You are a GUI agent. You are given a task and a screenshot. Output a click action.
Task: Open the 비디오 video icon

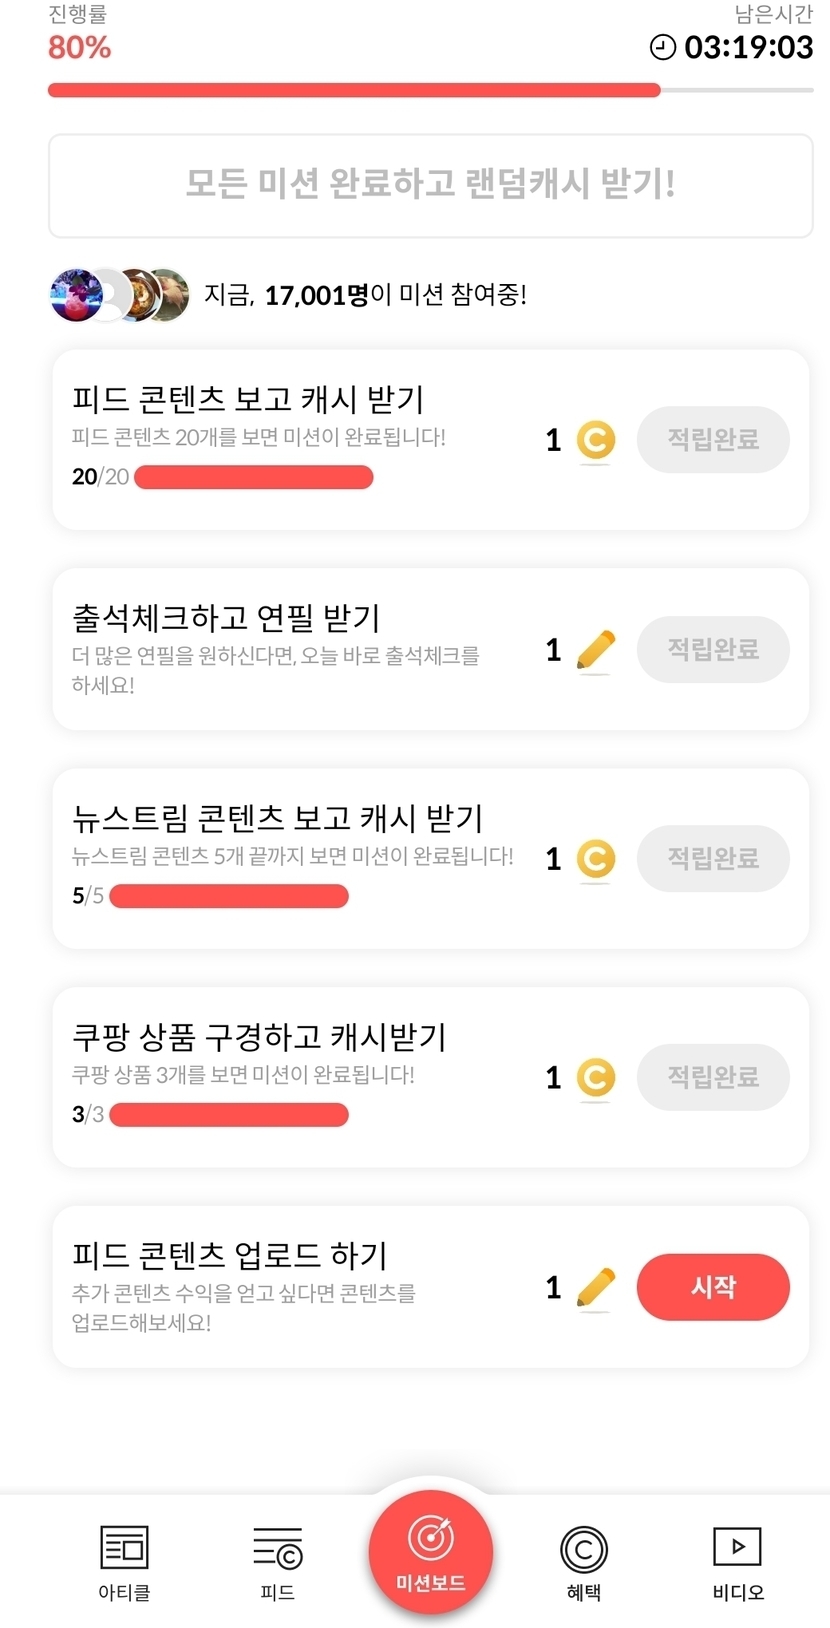pos(737,1546)
